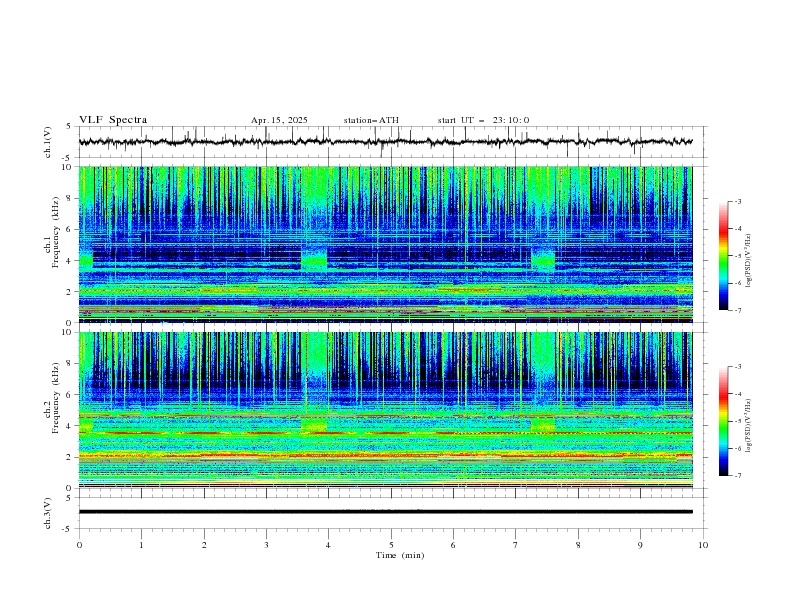Click the "8" kHz tick on ch.1 spectrogram
Image resolution: width=792 pixels, height=612 pixels.
[x=69, y=198]
